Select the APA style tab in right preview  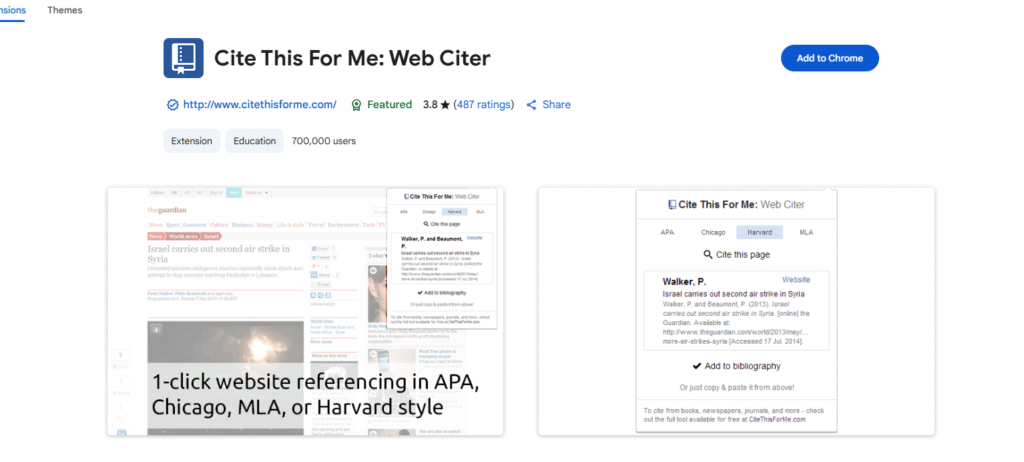pyautogui.click(x=667, y=232)
